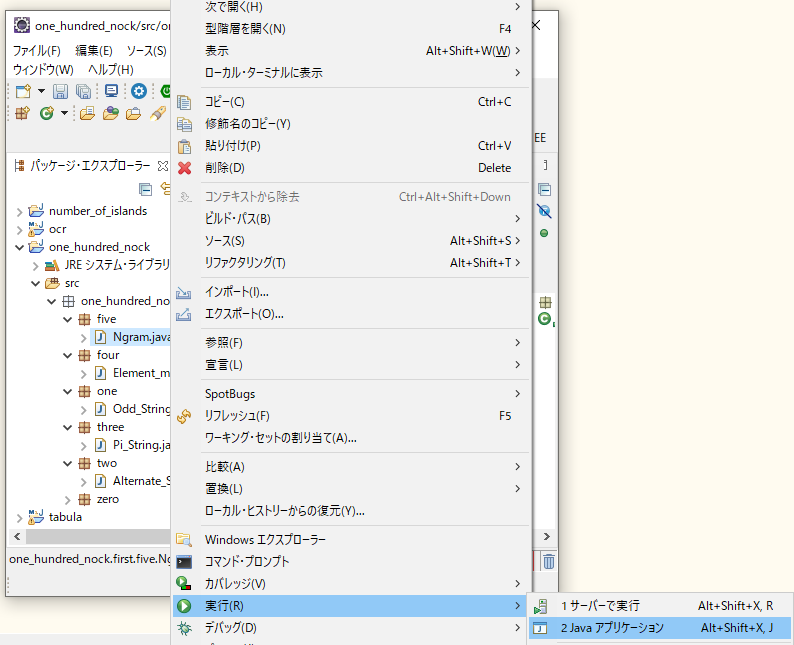Open ローカル・ターミナルに表示 submenu

click(352, 73)
